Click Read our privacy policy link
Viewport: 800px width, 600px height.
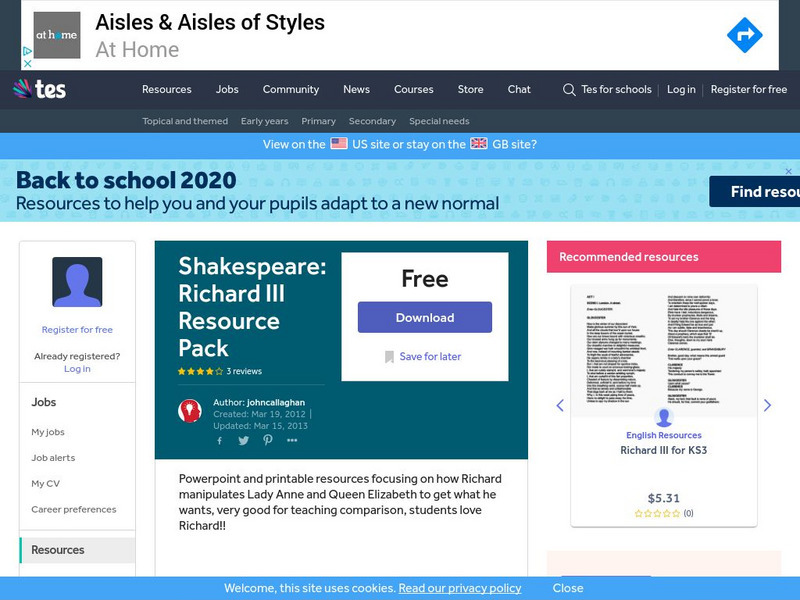coord(460,588)
